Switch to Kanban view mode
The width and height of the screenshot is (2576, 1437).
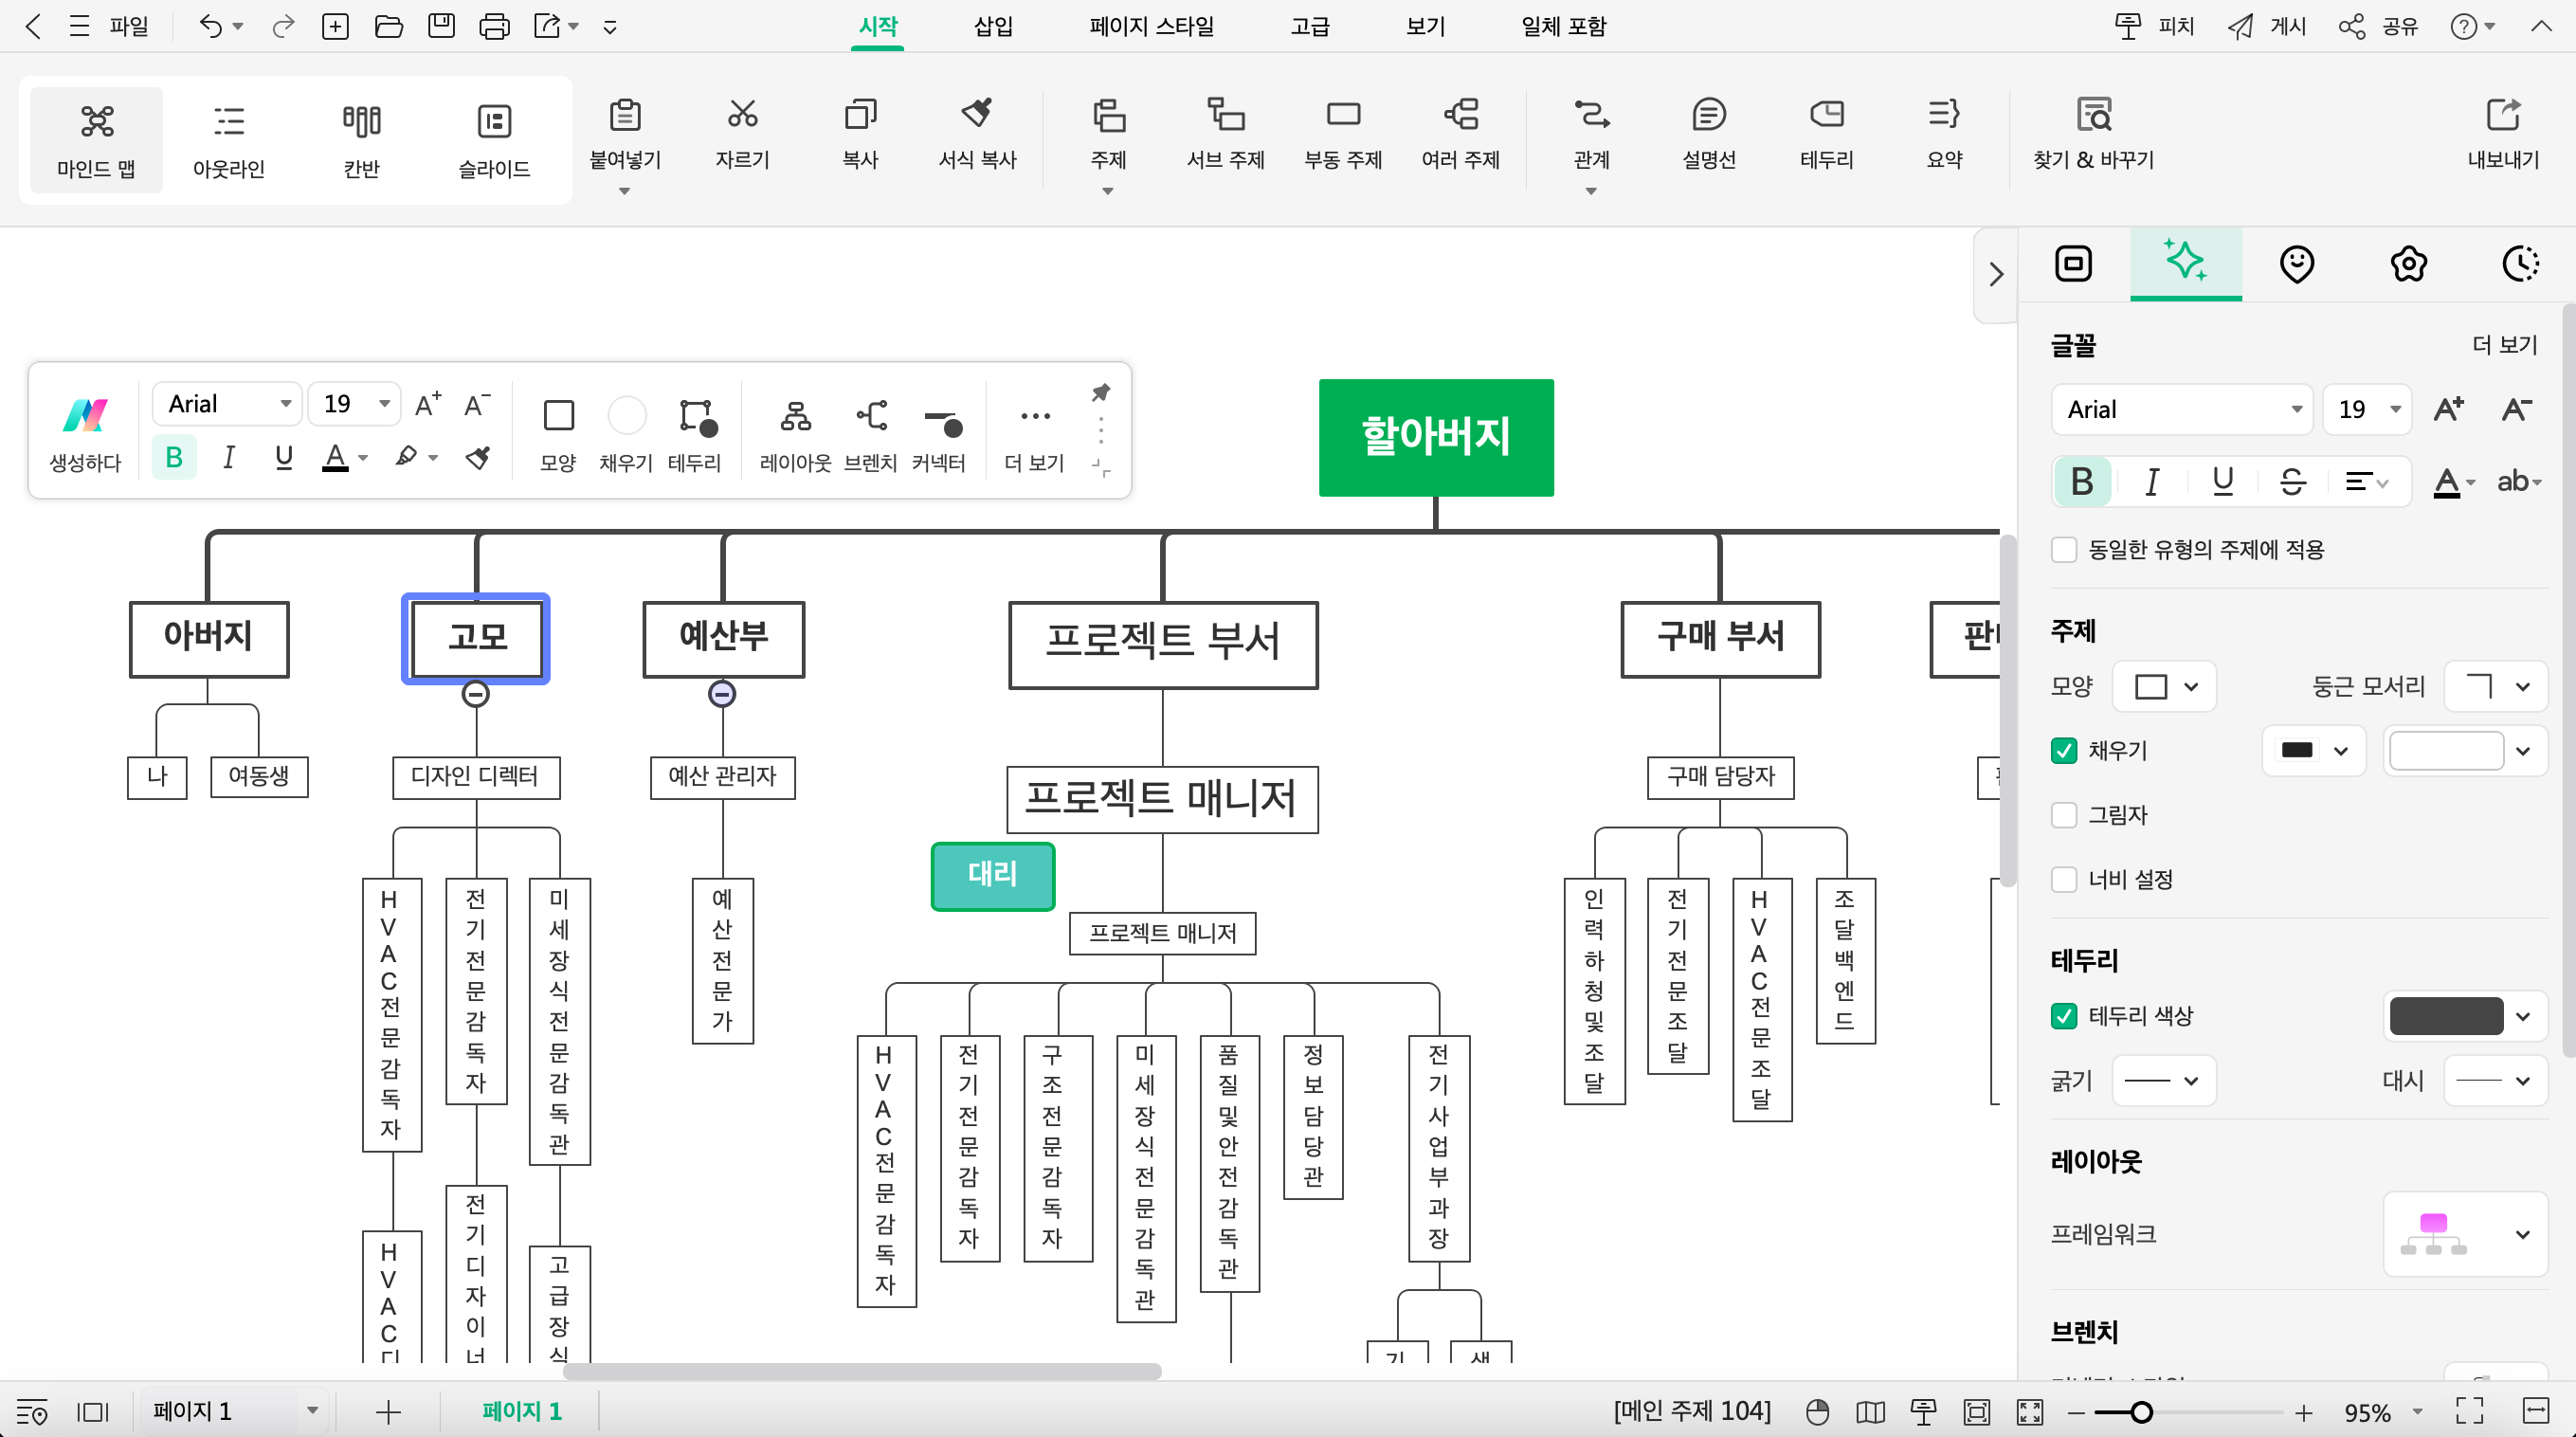(361, 139)
